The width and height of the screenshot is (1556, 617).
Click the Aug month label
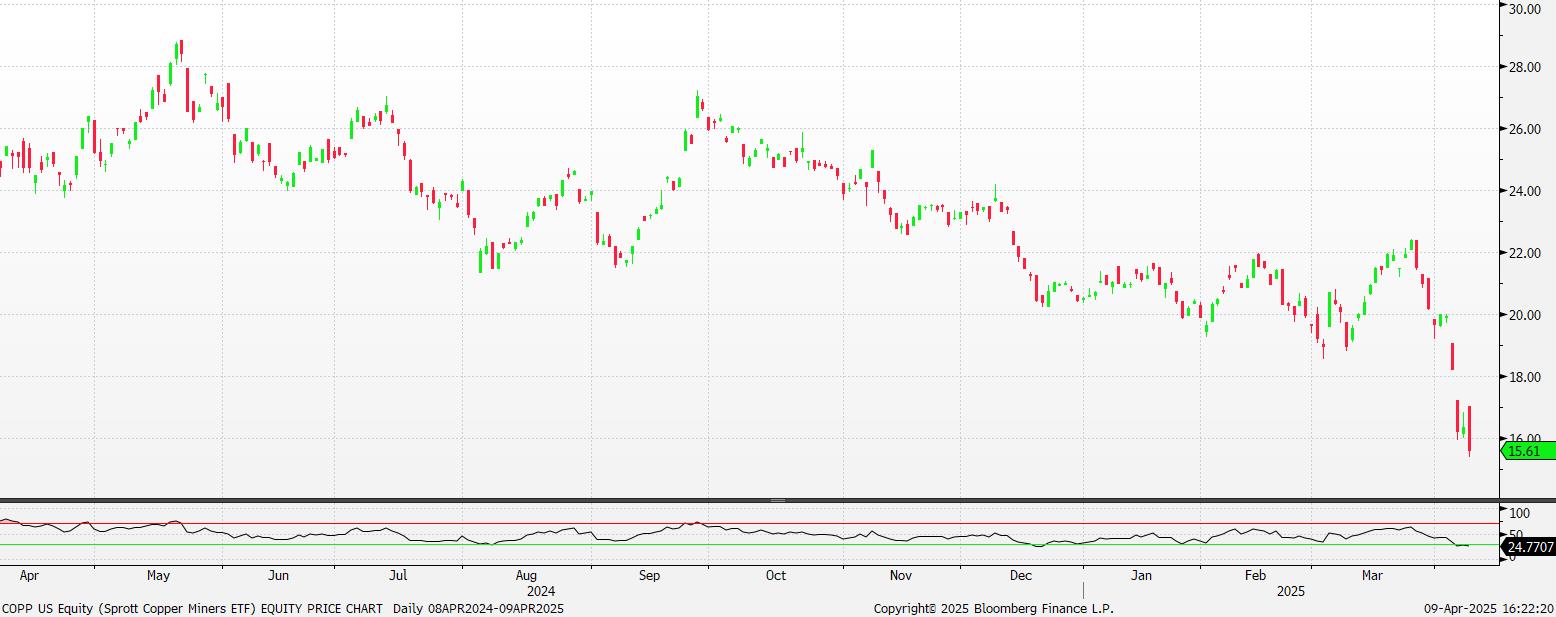coord(526,576)
